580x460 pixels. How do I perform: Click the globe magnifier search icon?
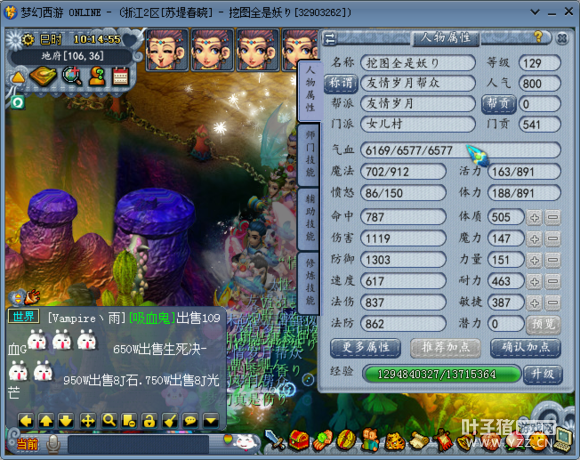point(72,76)
